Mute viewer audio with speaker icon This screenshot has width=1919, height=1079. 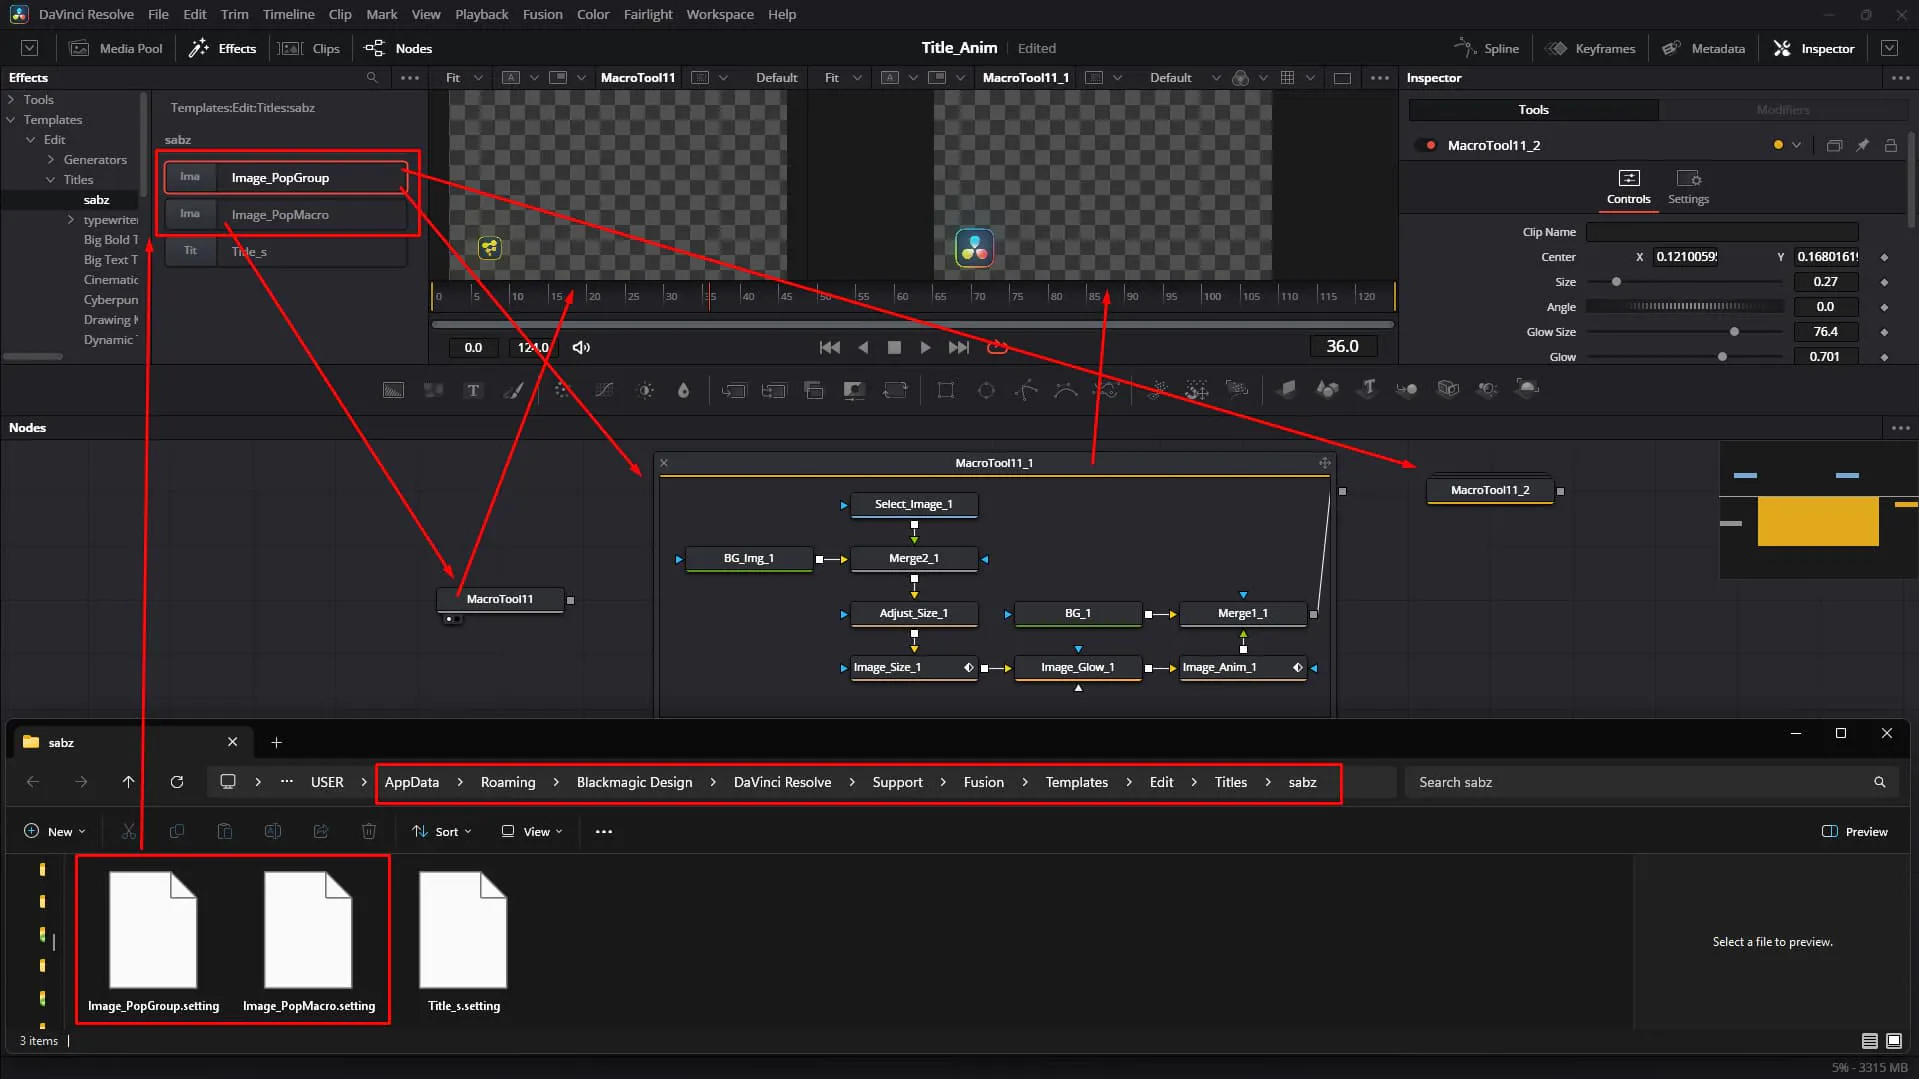[x=581, y=347]
